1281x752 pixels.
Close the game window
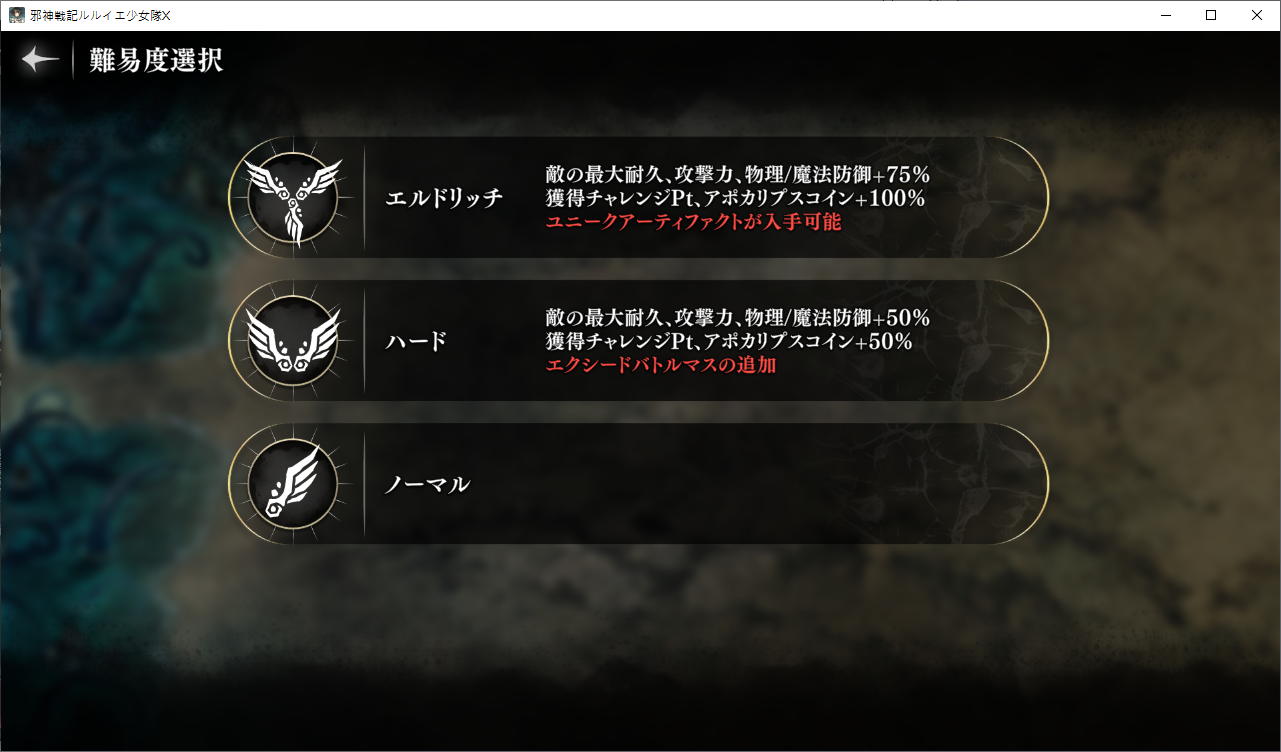[1257, 15]
